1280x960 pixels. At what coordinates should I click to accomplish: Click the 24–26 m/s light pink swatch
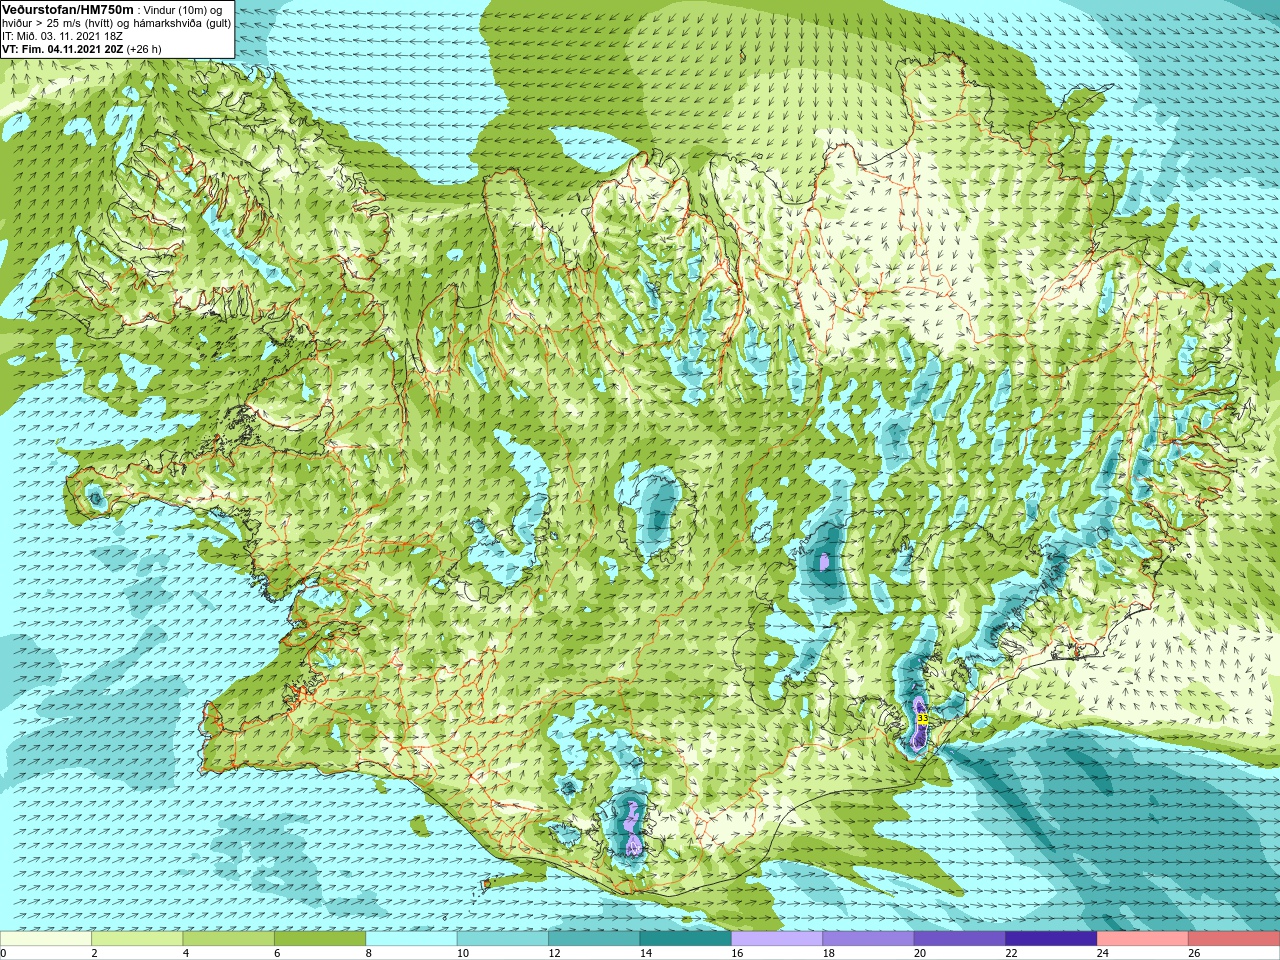(1143, 939)
